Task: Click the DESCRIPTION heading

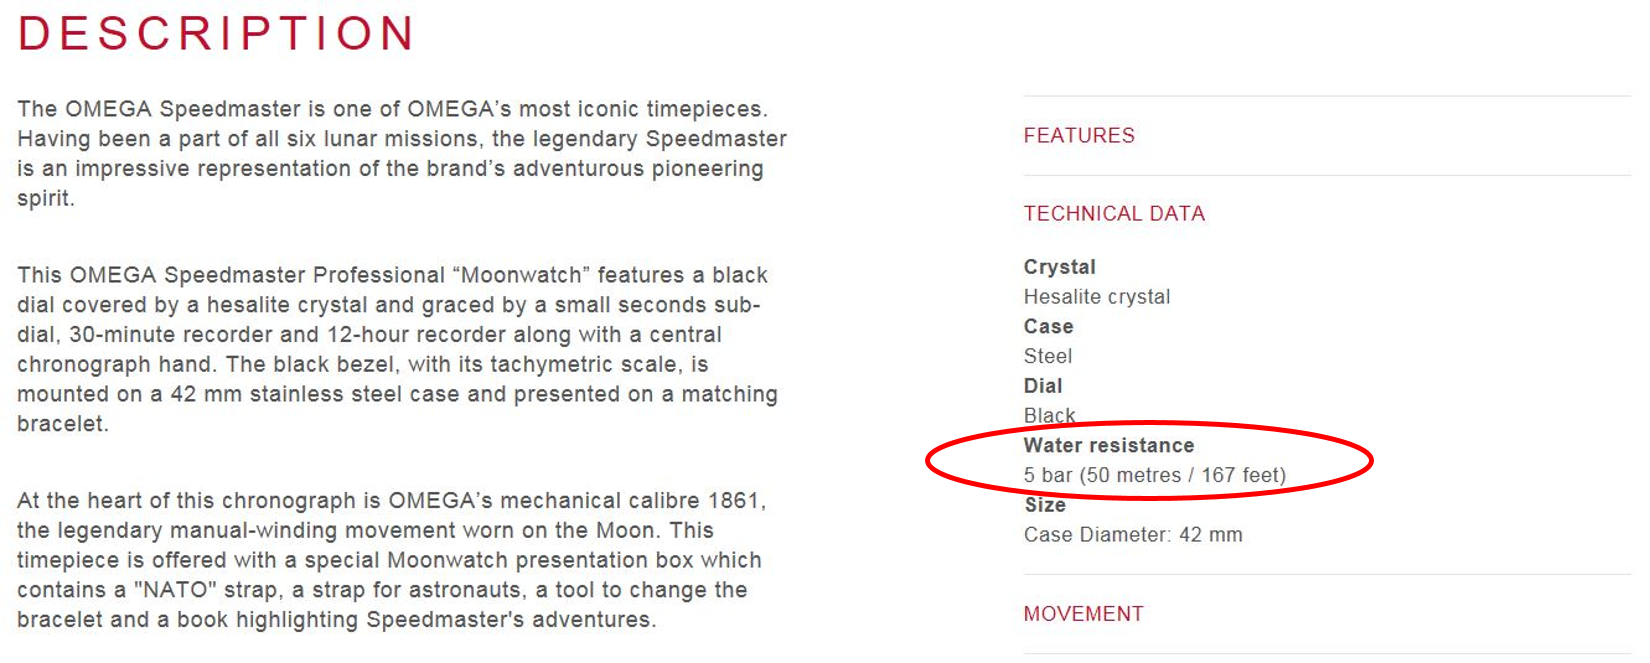Action: (216, 33)
